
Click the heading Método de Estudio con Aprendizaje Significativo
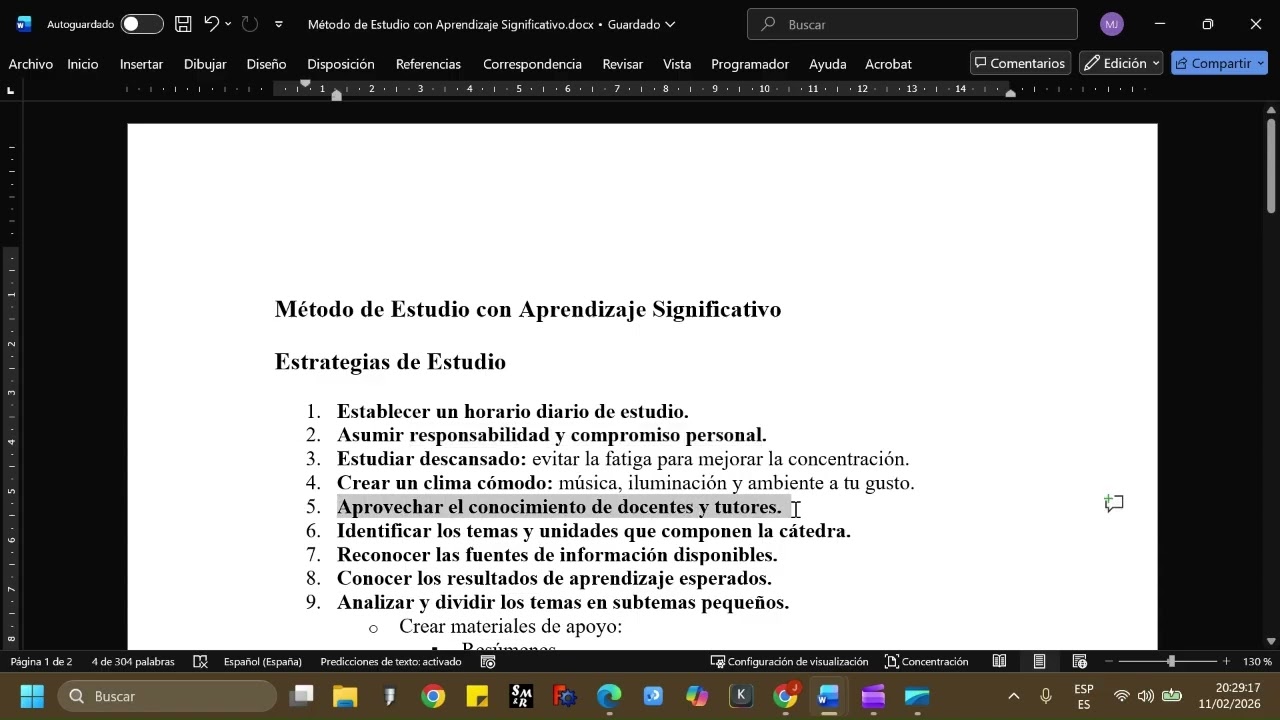(528, 310)
